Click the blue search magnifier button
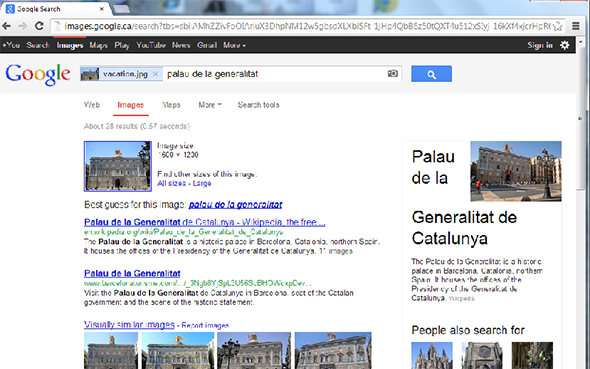This screenshot has height=369, width=590. click(x=431, y=74)
